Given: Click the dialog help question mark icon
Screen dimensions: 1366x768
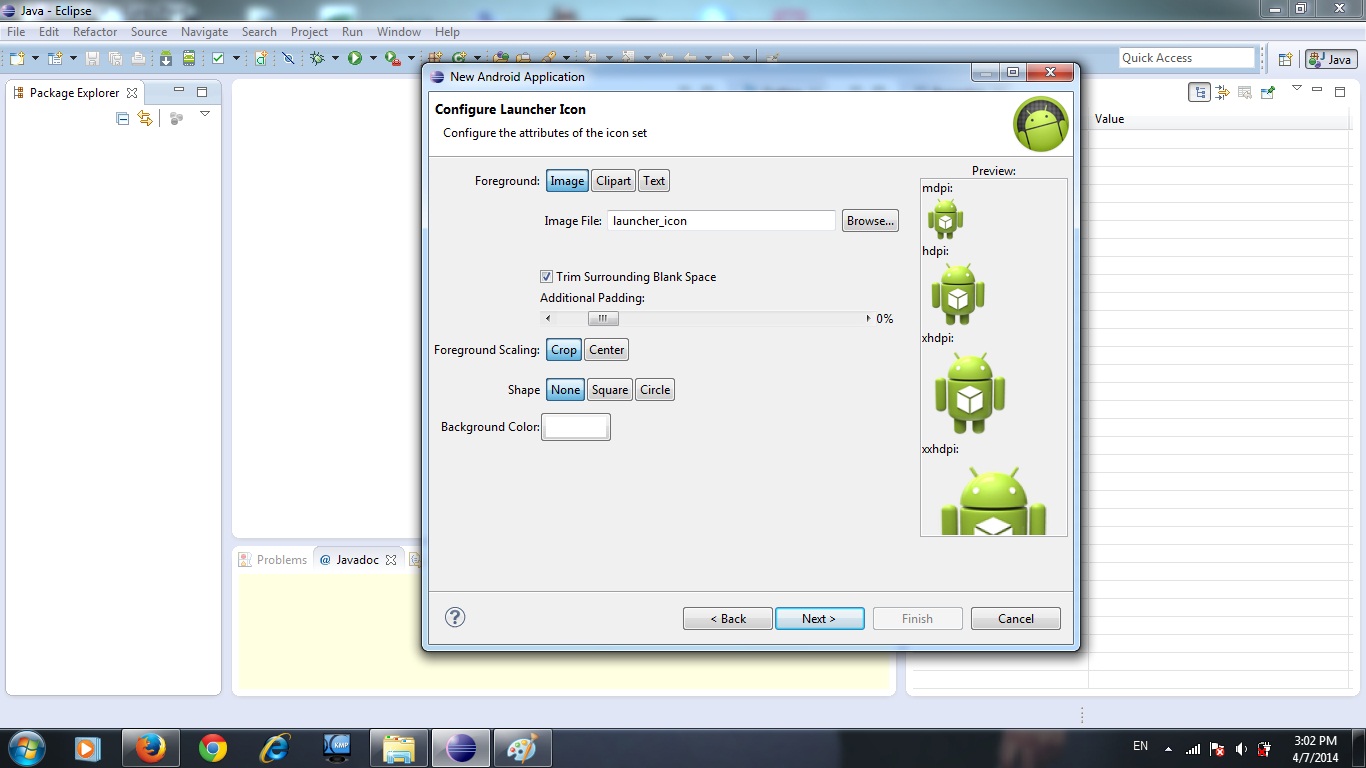Looking at the screenshot, I should coord(455,617).
